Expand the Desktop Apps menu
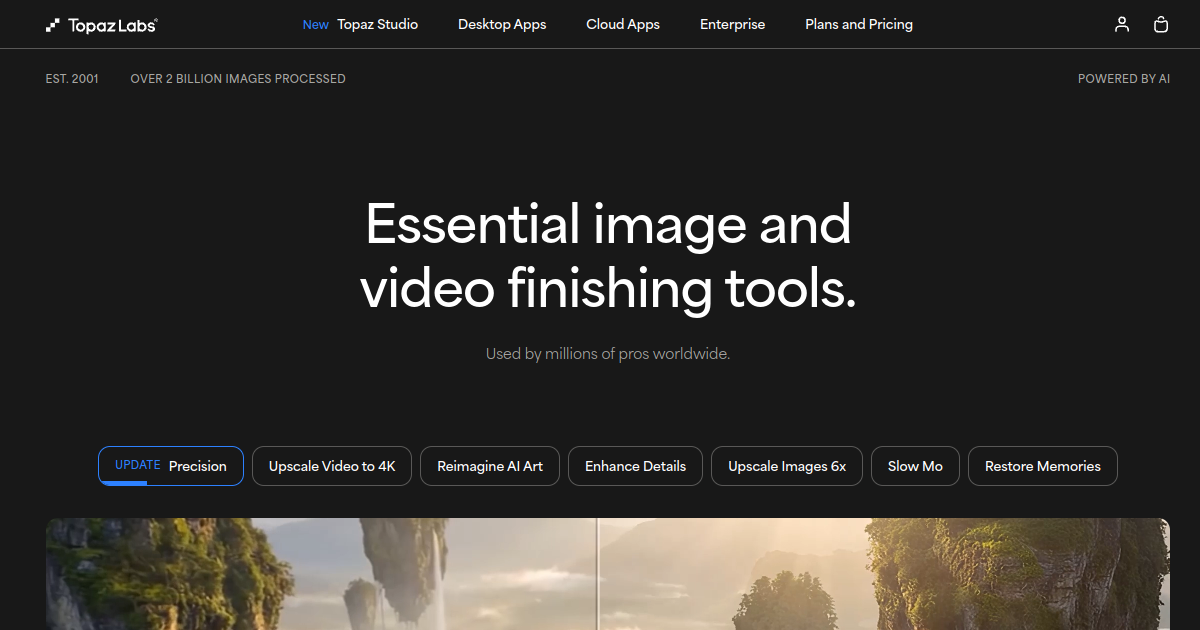Screen dimensions: 1200x630 click(502, 24)
